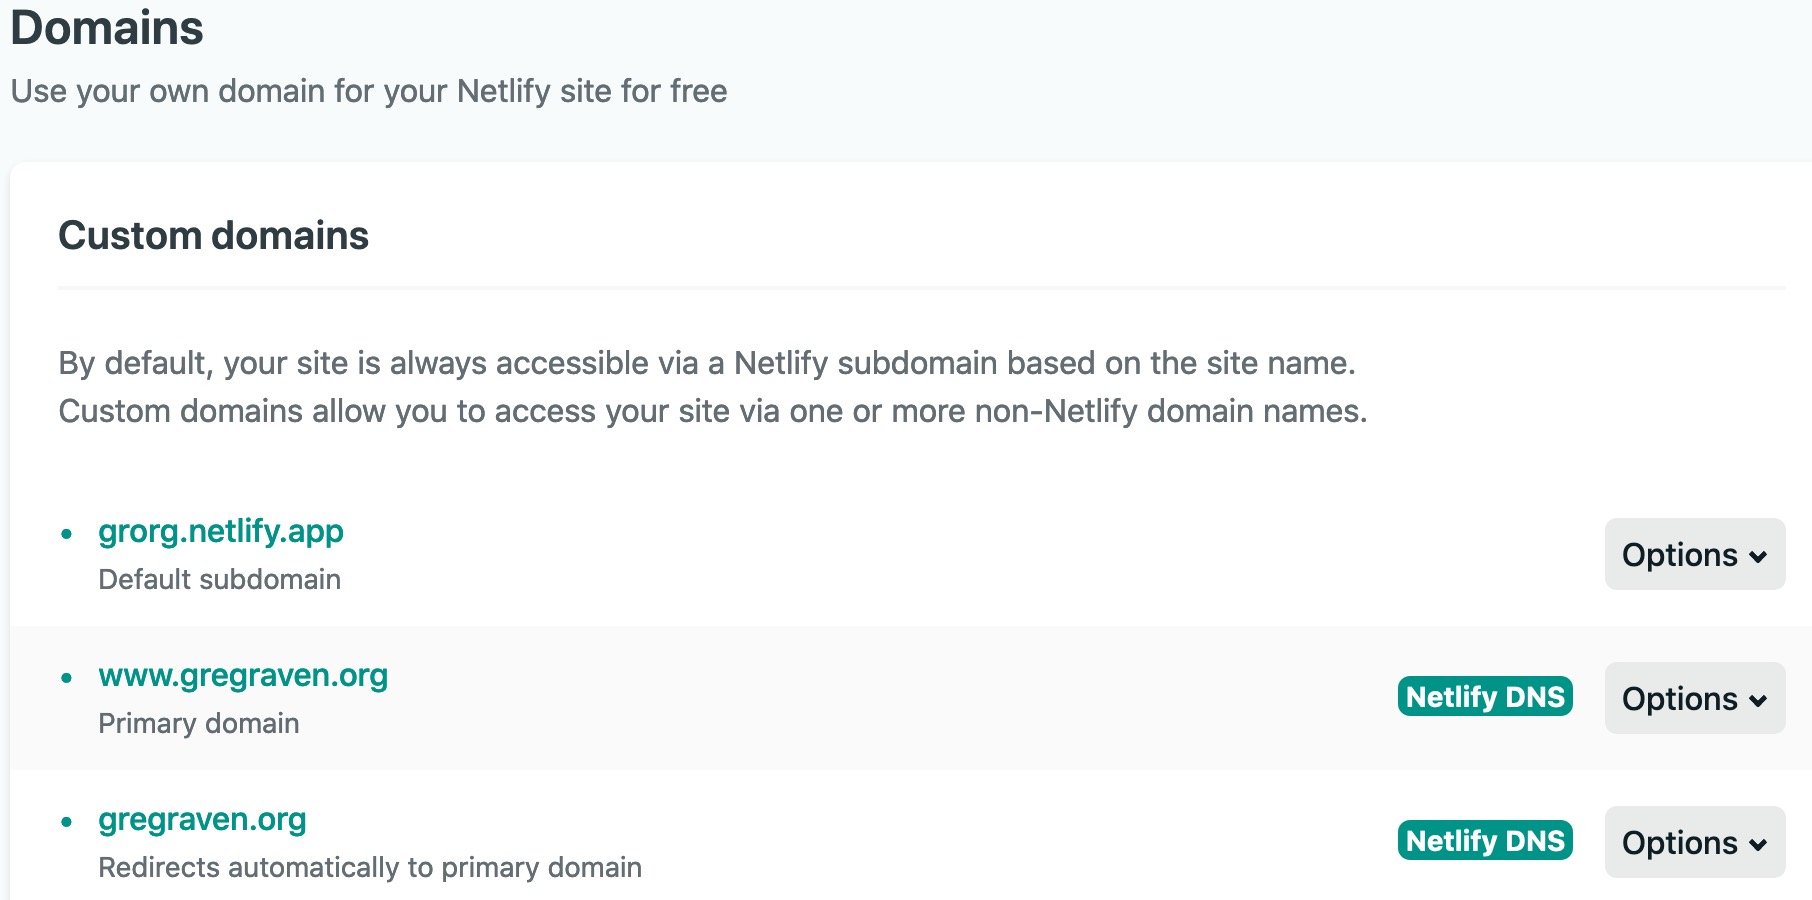Image resolution: width=1812 pixels, height=900 pixels.
Task: Click the bullet dot beside grorg.netlify.app
Action: coord(67,534)
